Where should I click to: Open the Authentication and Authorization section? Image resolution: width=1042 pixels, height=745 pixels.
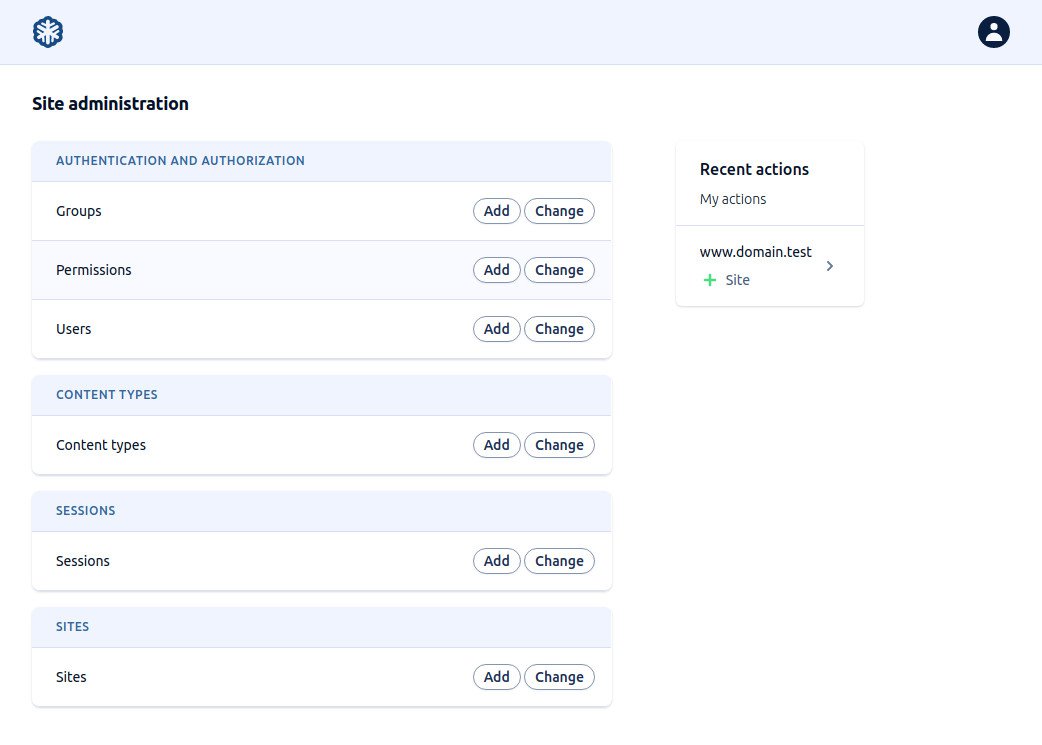[180, 161]
